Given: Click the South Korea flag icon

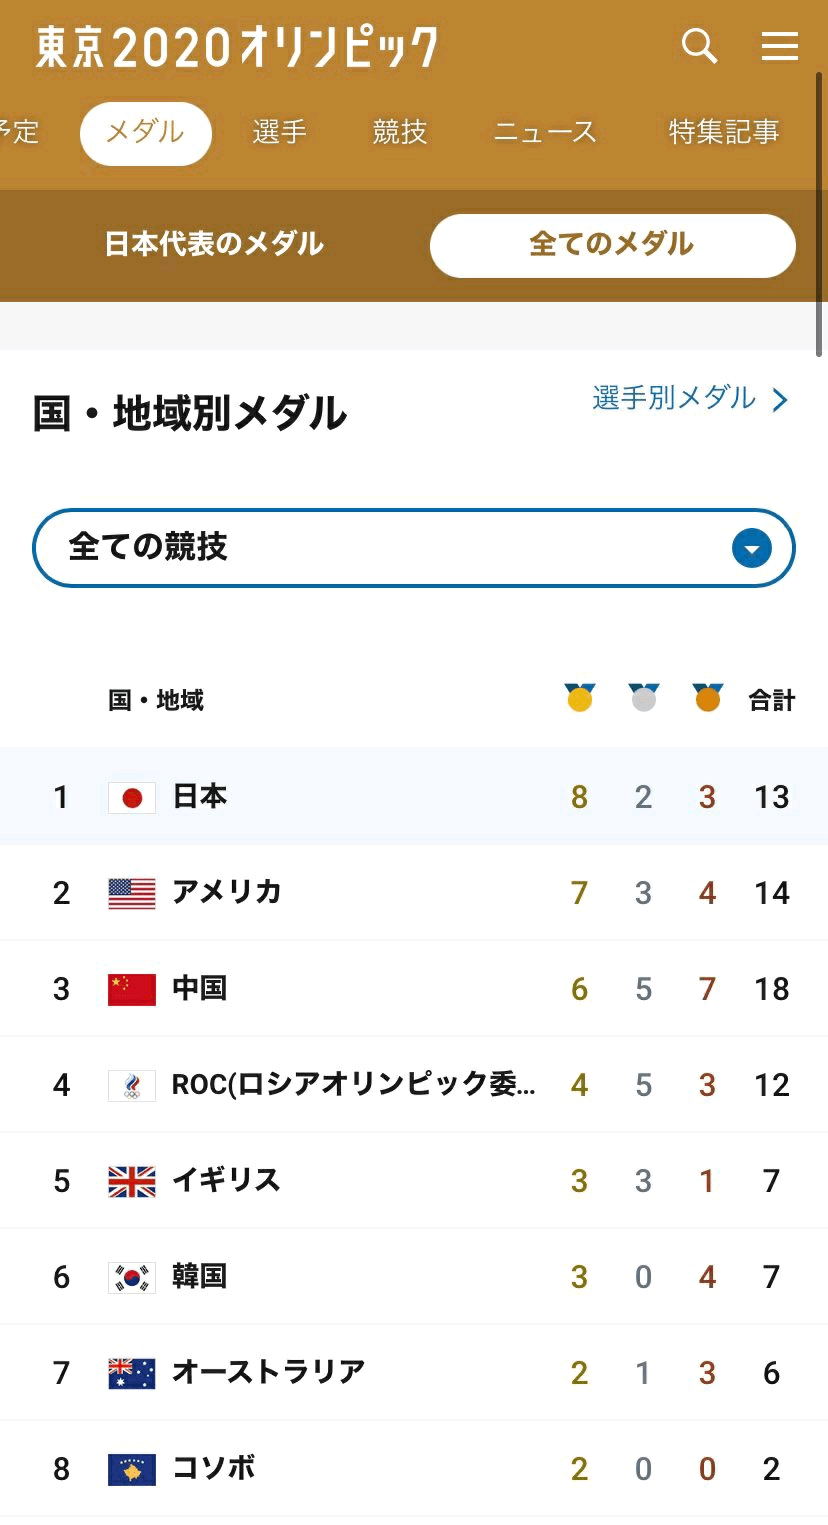Looking at the screenshot, I should coord(132,1277).
